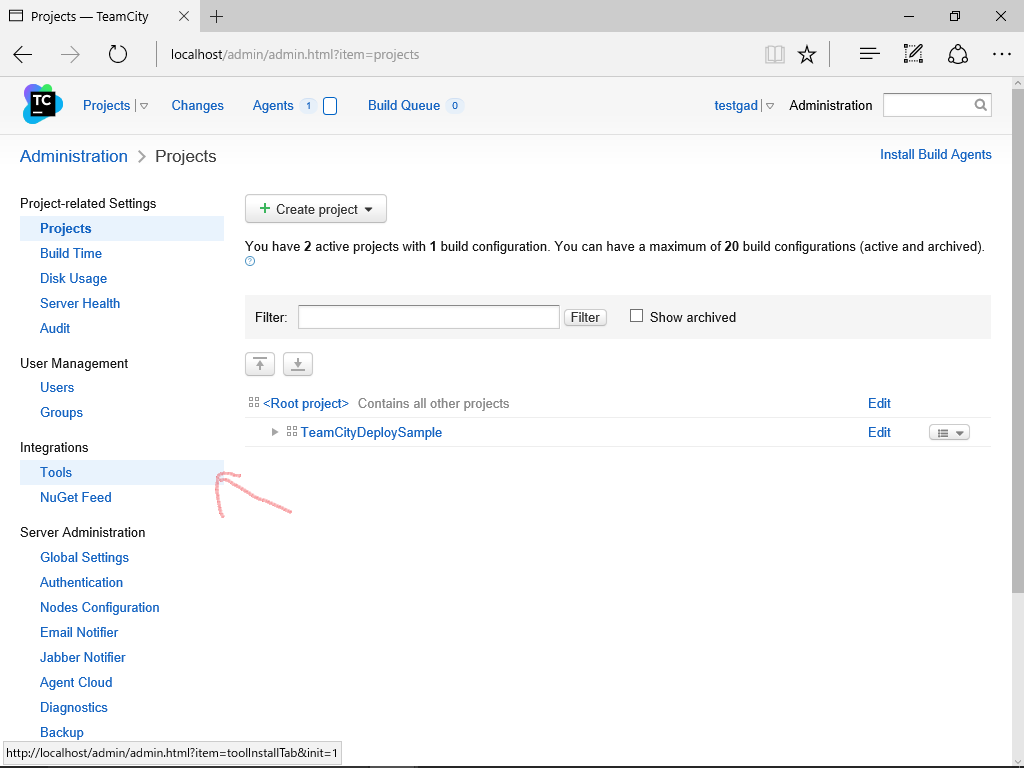Open Projects in top navigation
The height and width of the screenshot is (768, 1024).
coord(106,105)
